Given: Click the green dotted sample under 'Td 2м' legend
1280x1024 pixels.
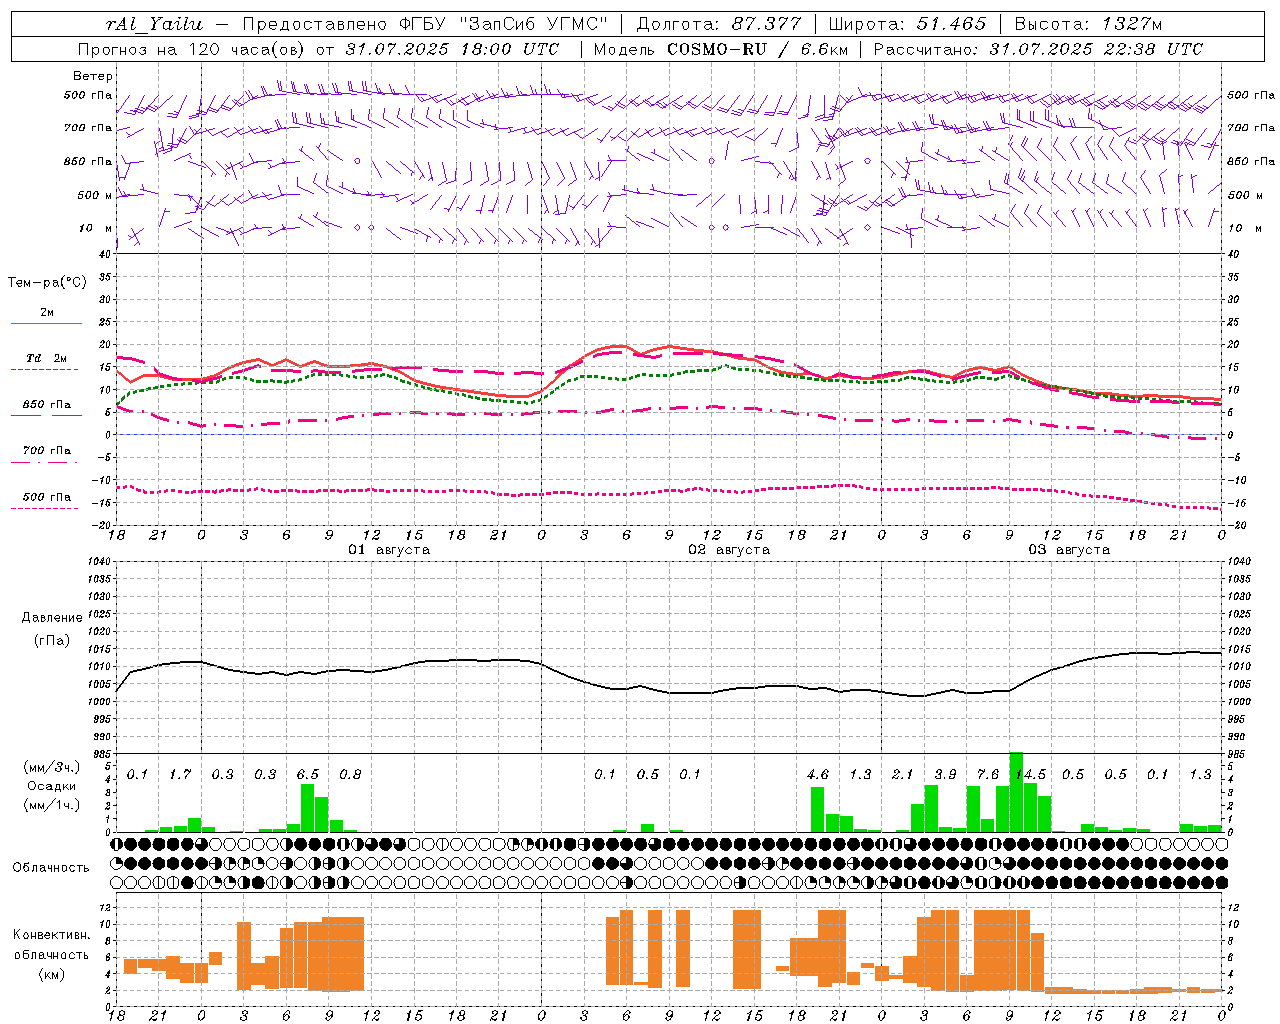Looking at the screenshot, I should click(45, 369).
